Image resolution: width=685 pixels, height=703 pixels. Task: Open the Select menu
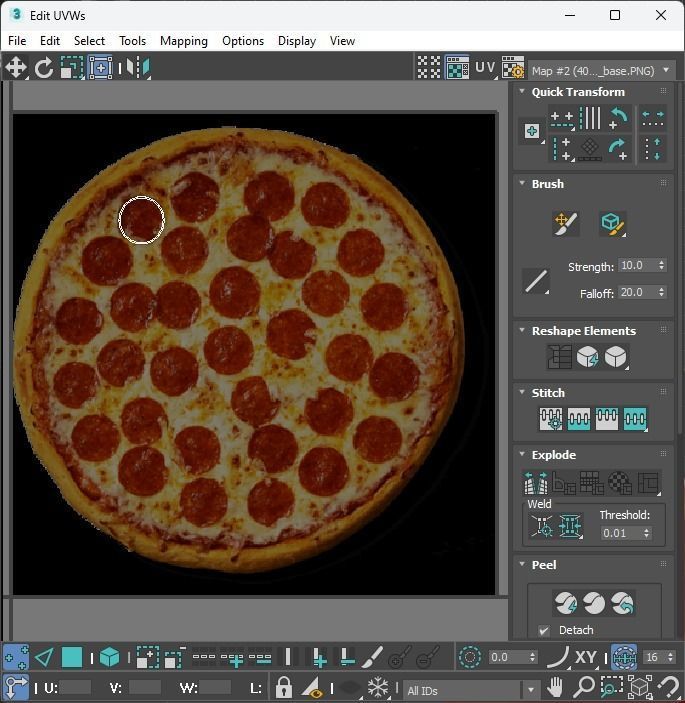coord(89,41)
